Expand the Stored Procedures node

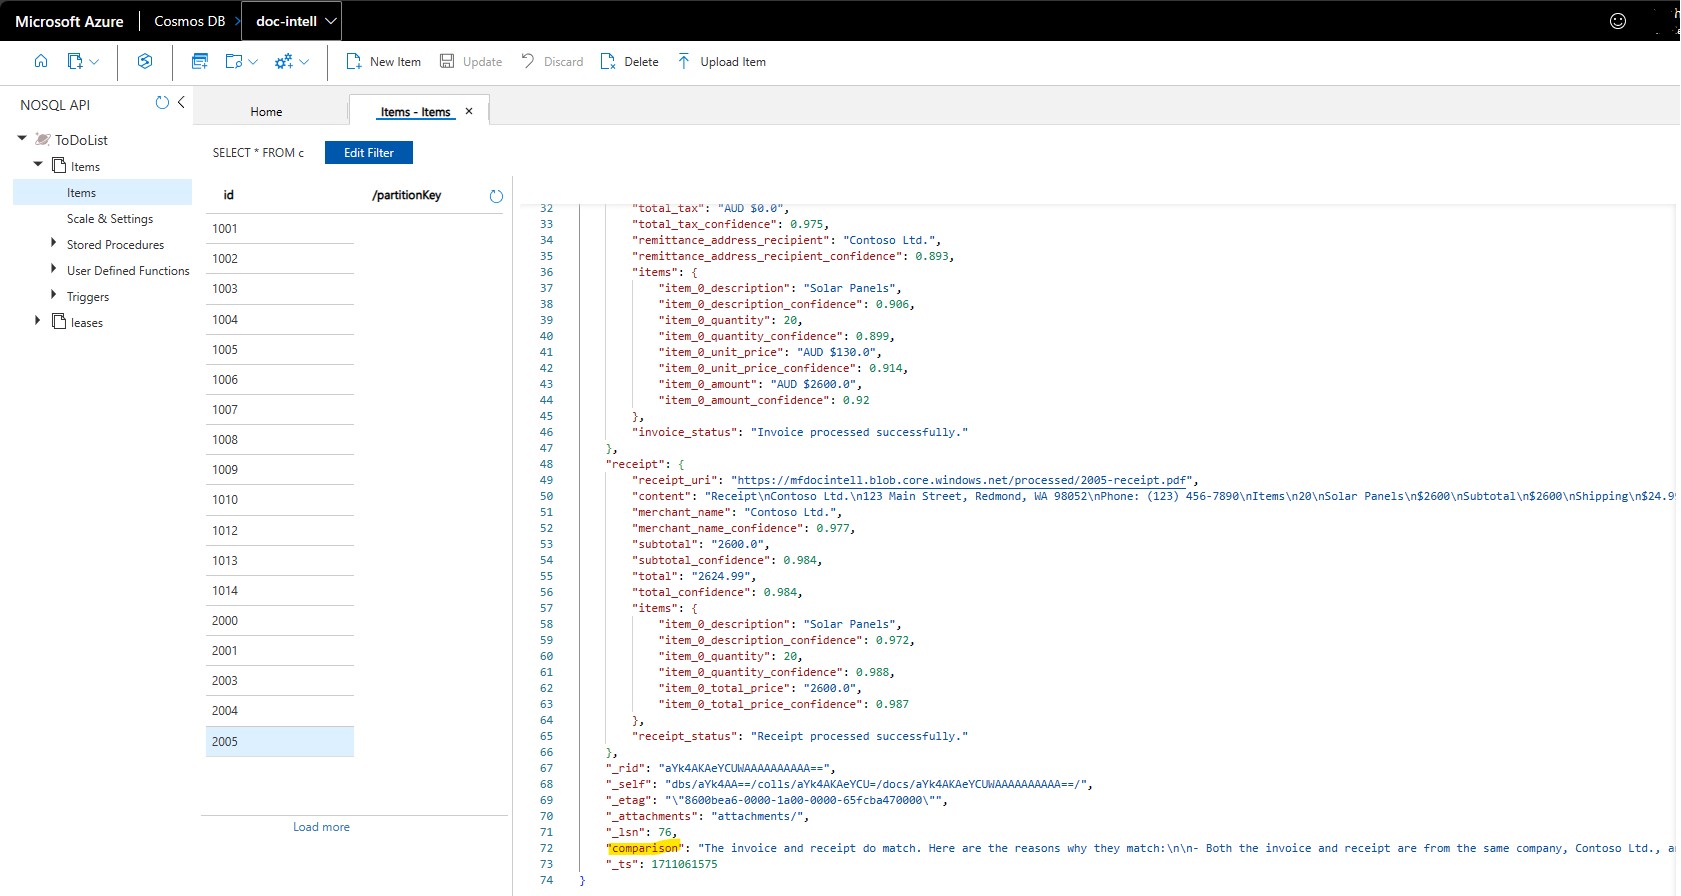[x=53, y=243]
